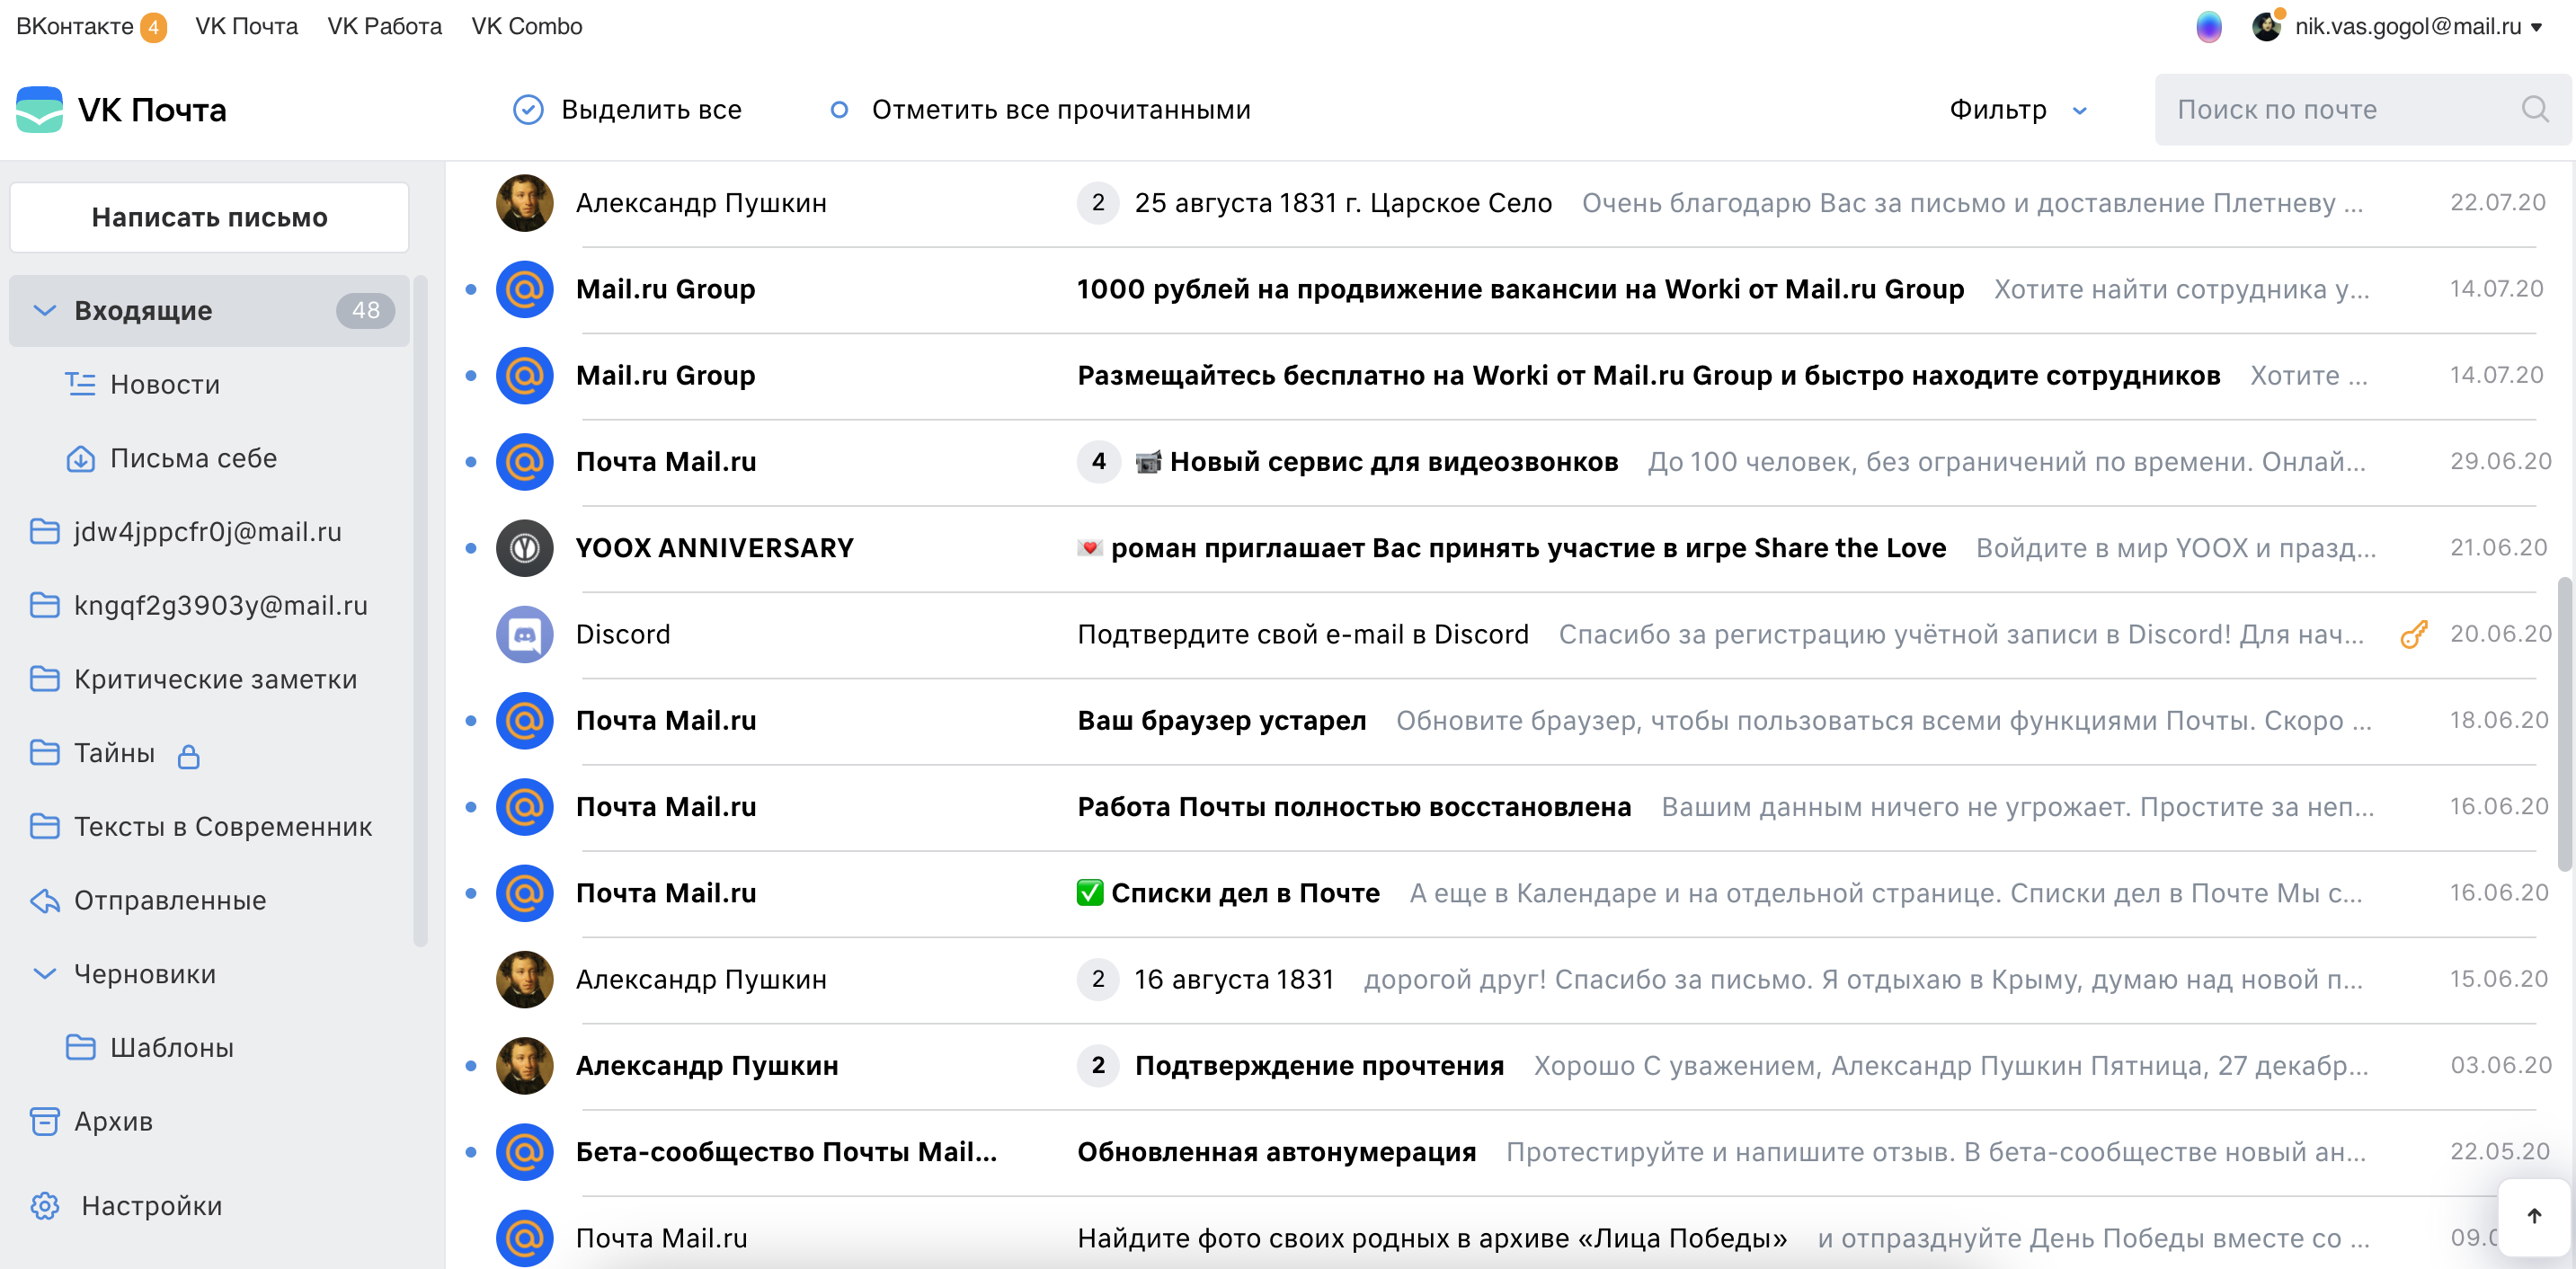Screen dimensions: 2576x1269
Task: Click the VK Контакте notification badge 4
Action: pos(153,27)
